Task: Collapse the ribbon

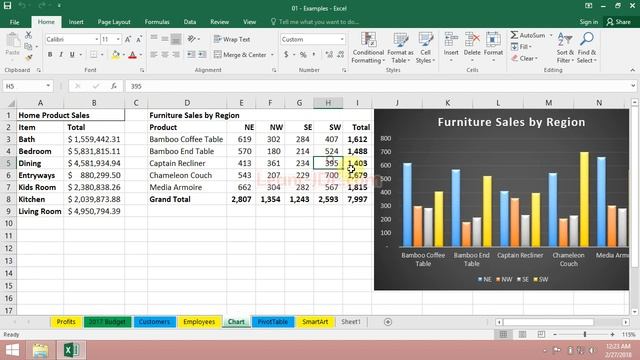Action: coord(633,70)
